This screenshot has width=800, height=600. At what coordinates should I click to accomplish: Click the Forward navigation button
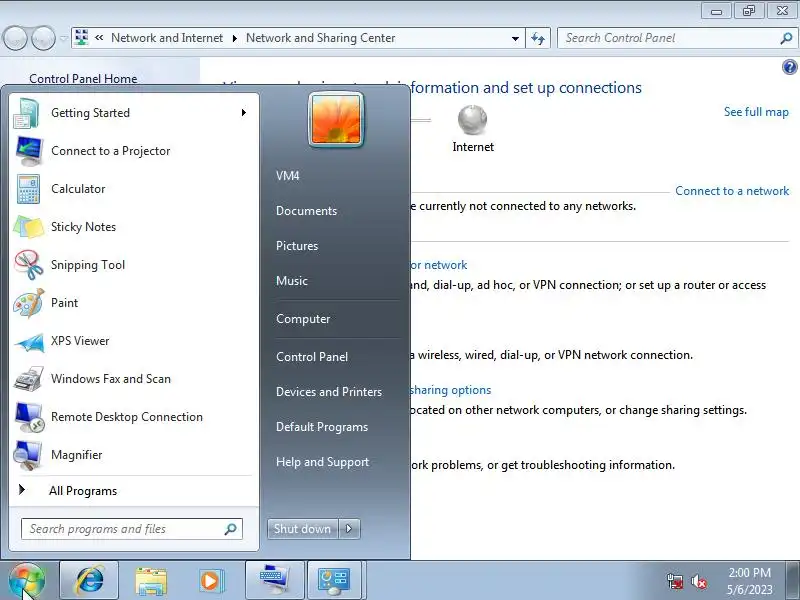(43, 38)
